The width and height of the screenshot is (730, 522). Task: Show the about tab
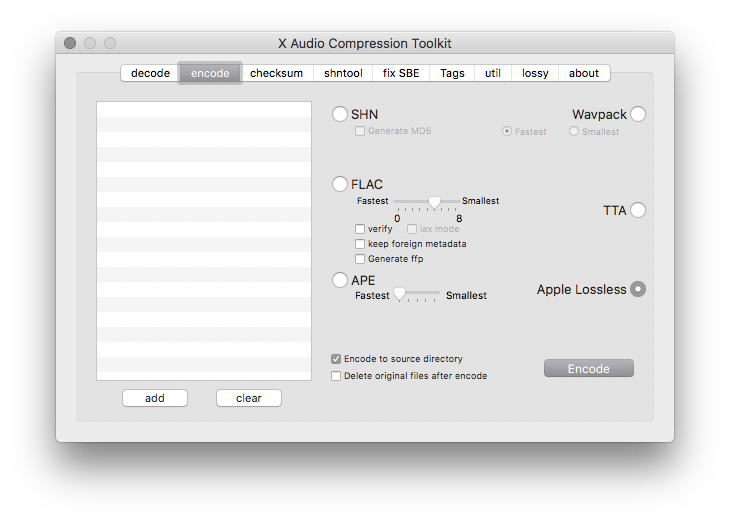584,73
